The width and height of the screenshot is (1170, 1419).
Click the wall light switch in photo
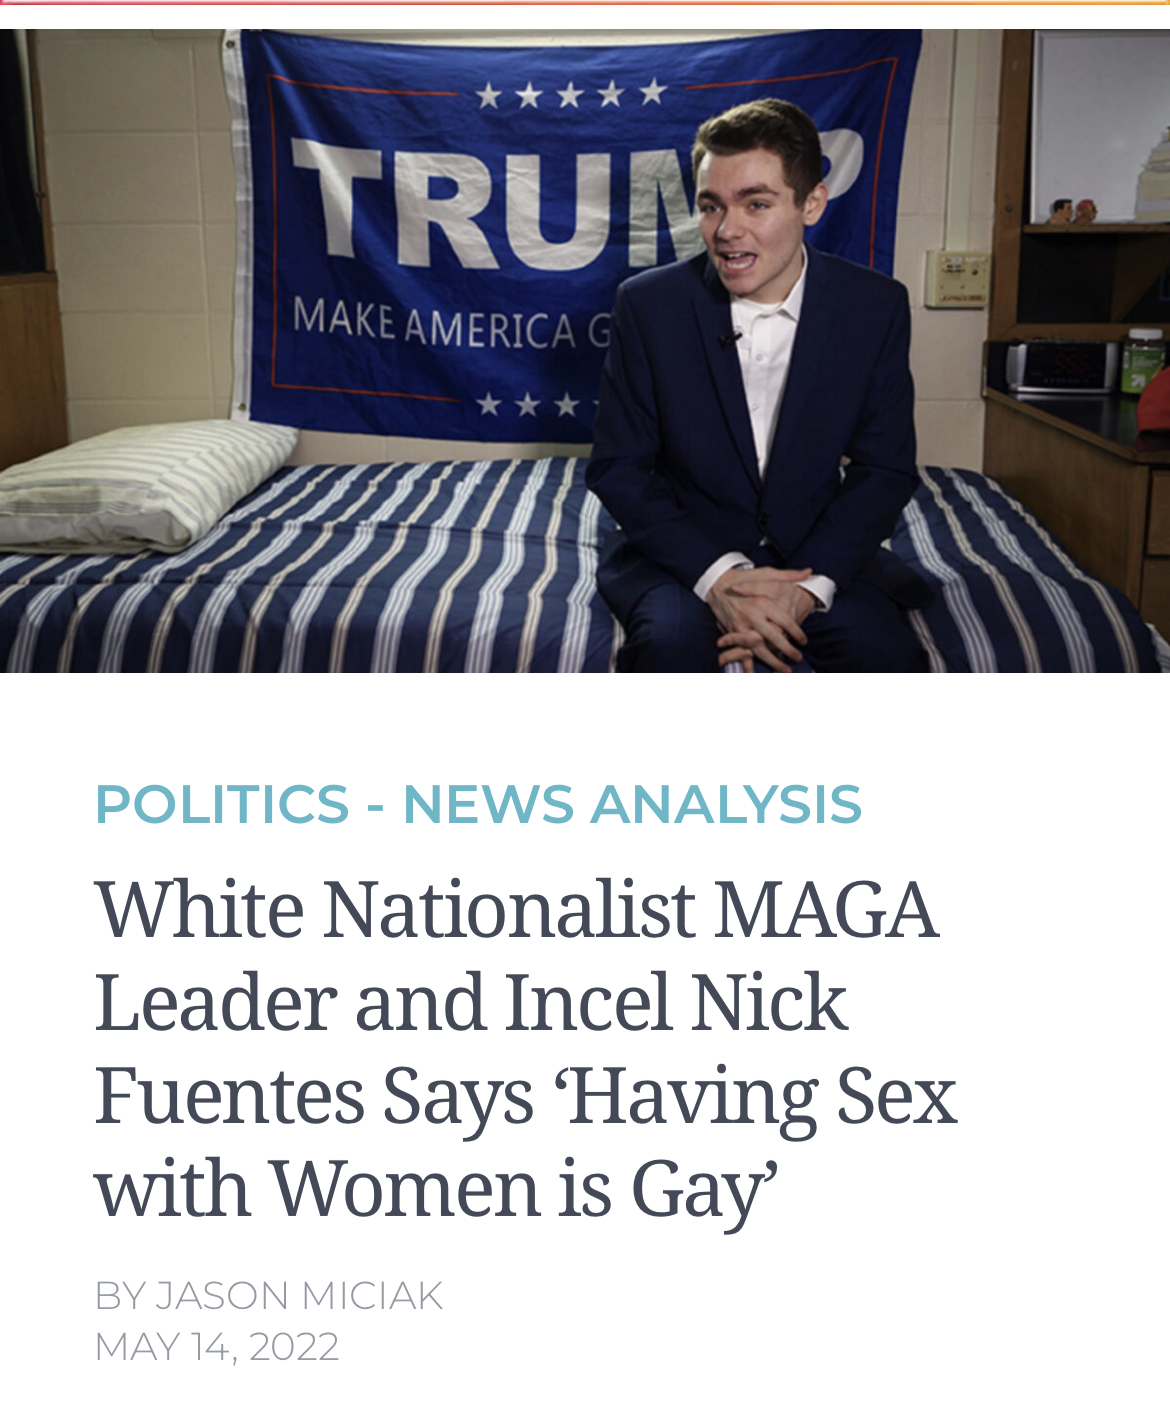958,277
